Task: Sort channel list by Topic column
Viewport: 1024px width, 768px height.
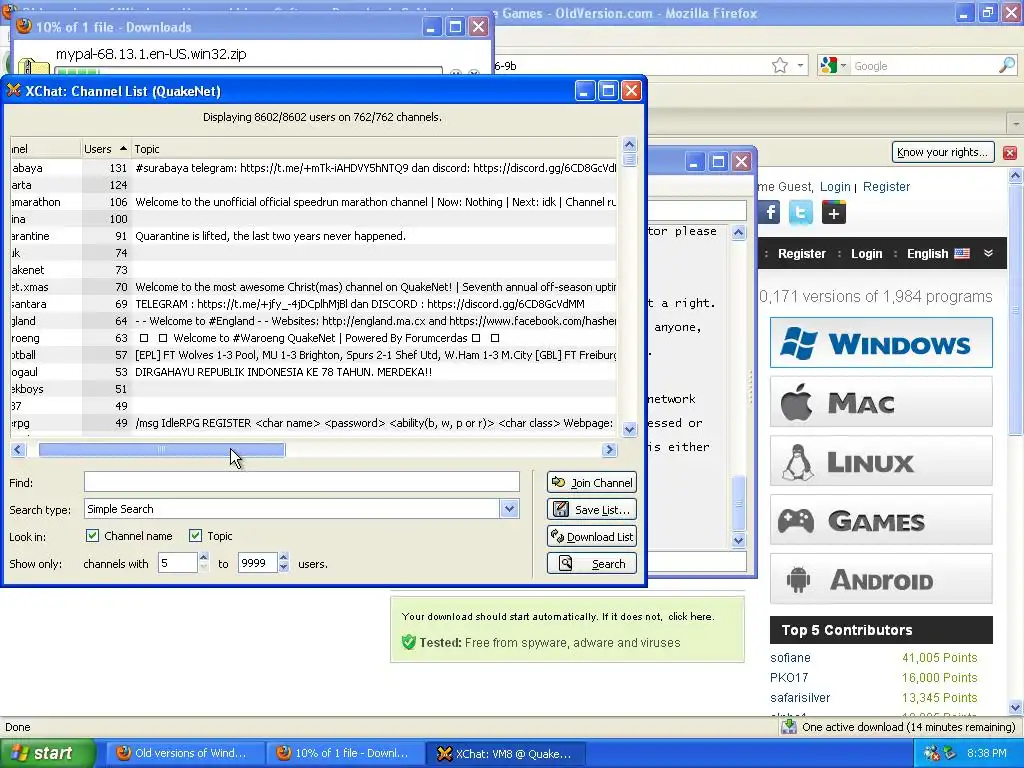Action: pyautogui.click(x=374, y=149)
